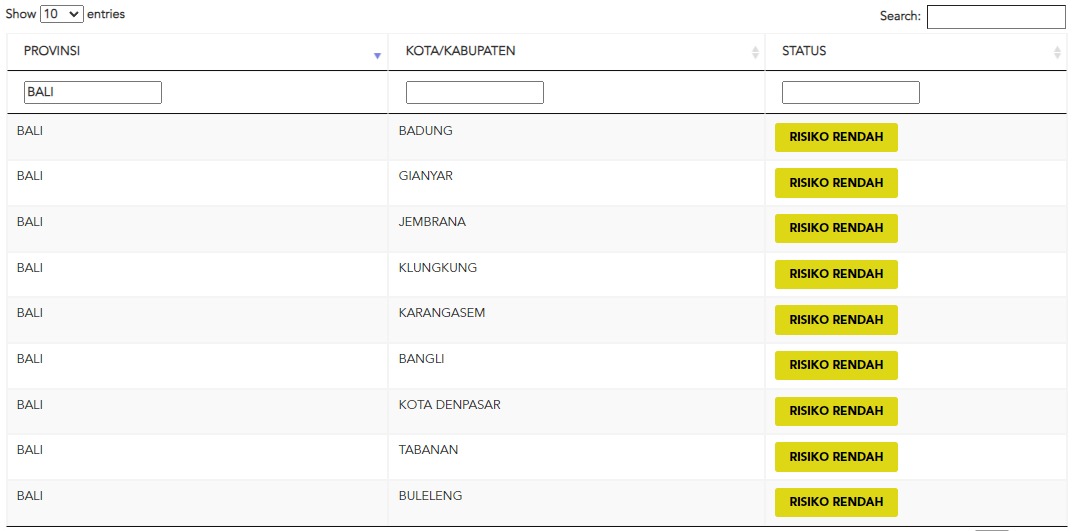
Task: Sort by the PROVINSI column arrow
Action: [x=377, y=56]
